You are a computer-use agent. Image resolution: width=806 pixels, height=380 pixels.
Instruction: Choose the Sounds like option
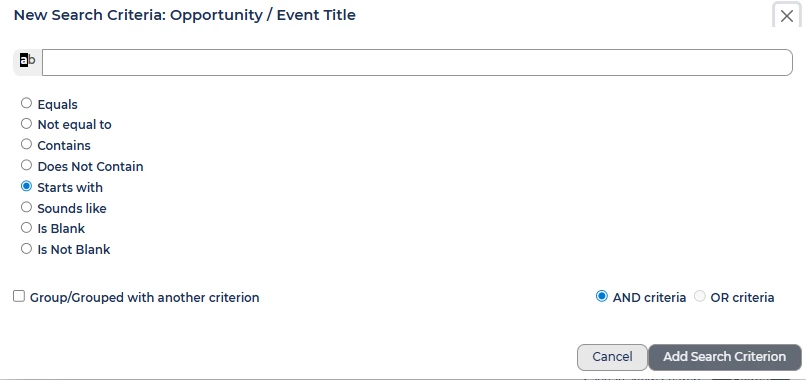[26, 207]
